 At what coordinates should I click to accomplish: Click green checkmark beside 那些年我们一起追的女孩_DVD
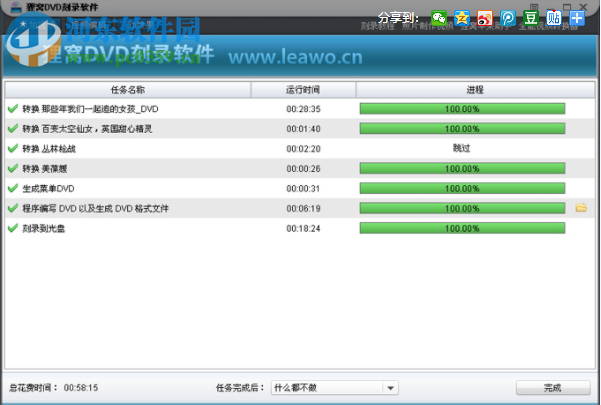tap(13, 108)
